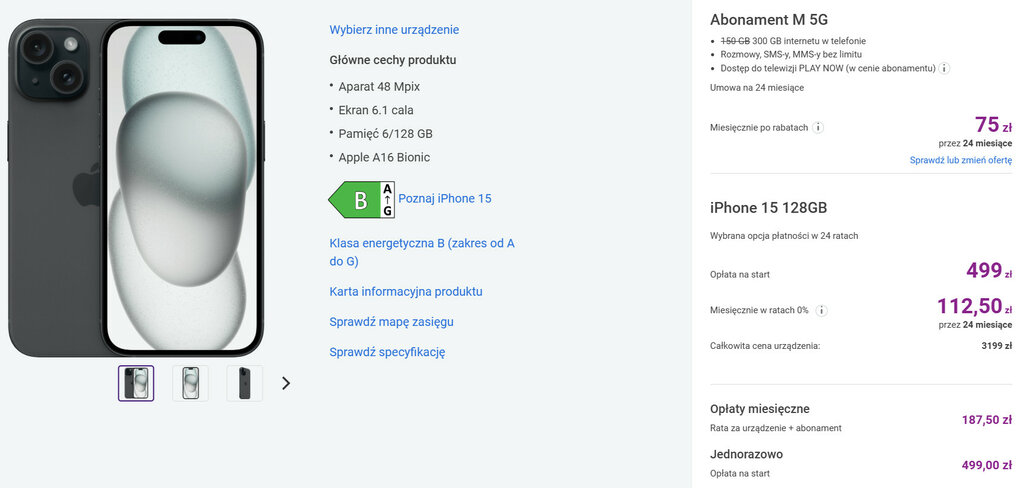Click Sprawdź lub zmień ofertę
This screenshot has height=488, width=1024.
[960, 160]
